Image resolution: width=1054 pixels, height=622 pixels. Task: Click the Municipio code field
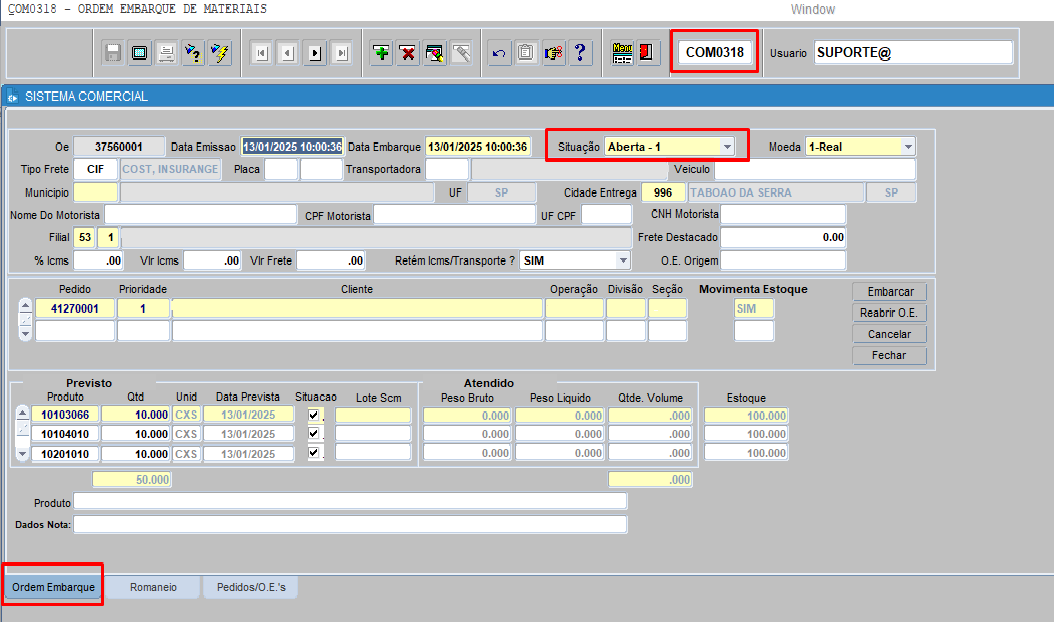(95, 193)
